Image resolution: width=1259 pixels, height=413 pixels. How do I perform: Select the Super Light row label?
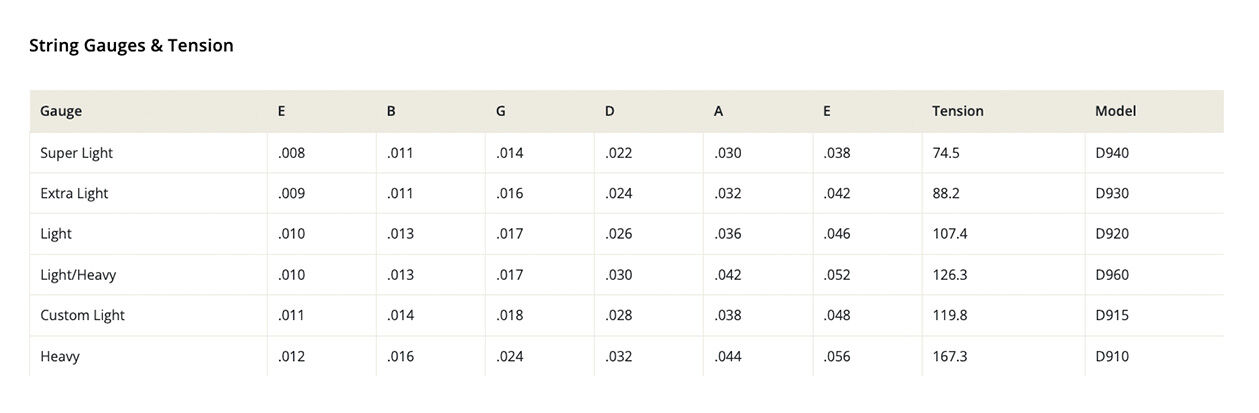[x=76, y=153]
